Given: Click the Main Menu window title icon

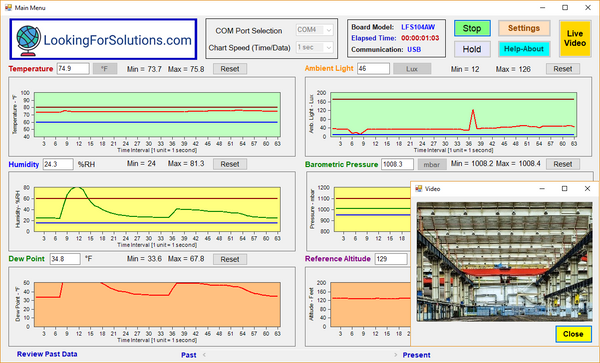Looking at the screenshot, I should point(8,8).
